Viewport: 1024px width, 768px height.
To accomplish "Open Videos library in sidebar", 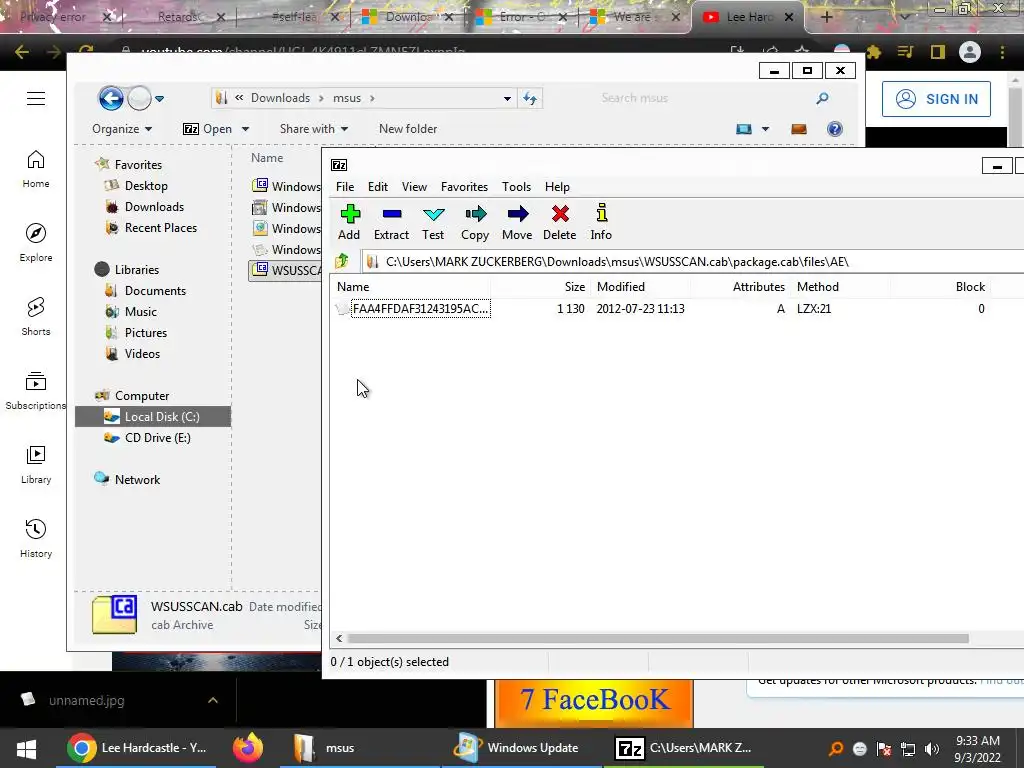I will click(x=142, y=354).
